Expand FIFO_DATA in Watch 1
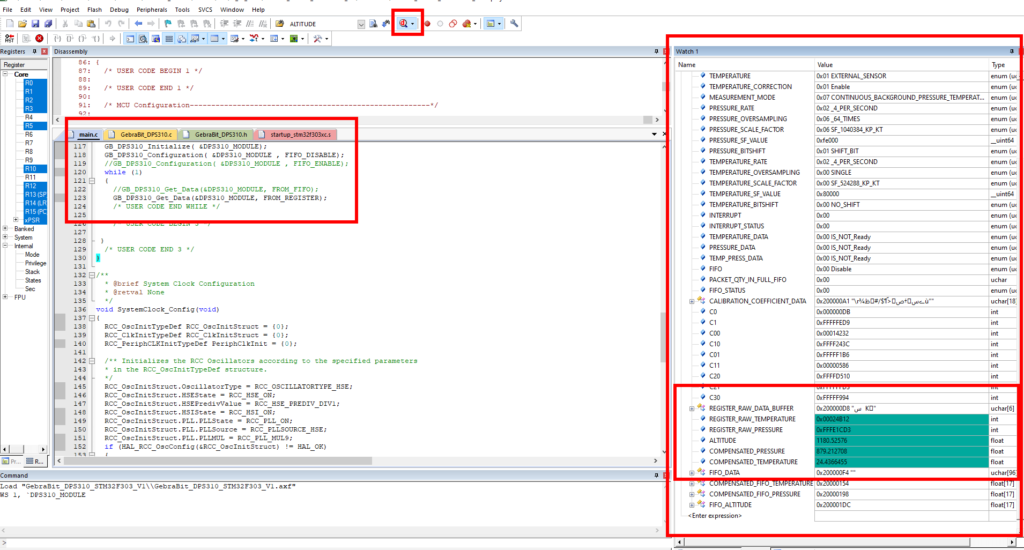This screenshot has height=550, width=1024. point(692,472)
